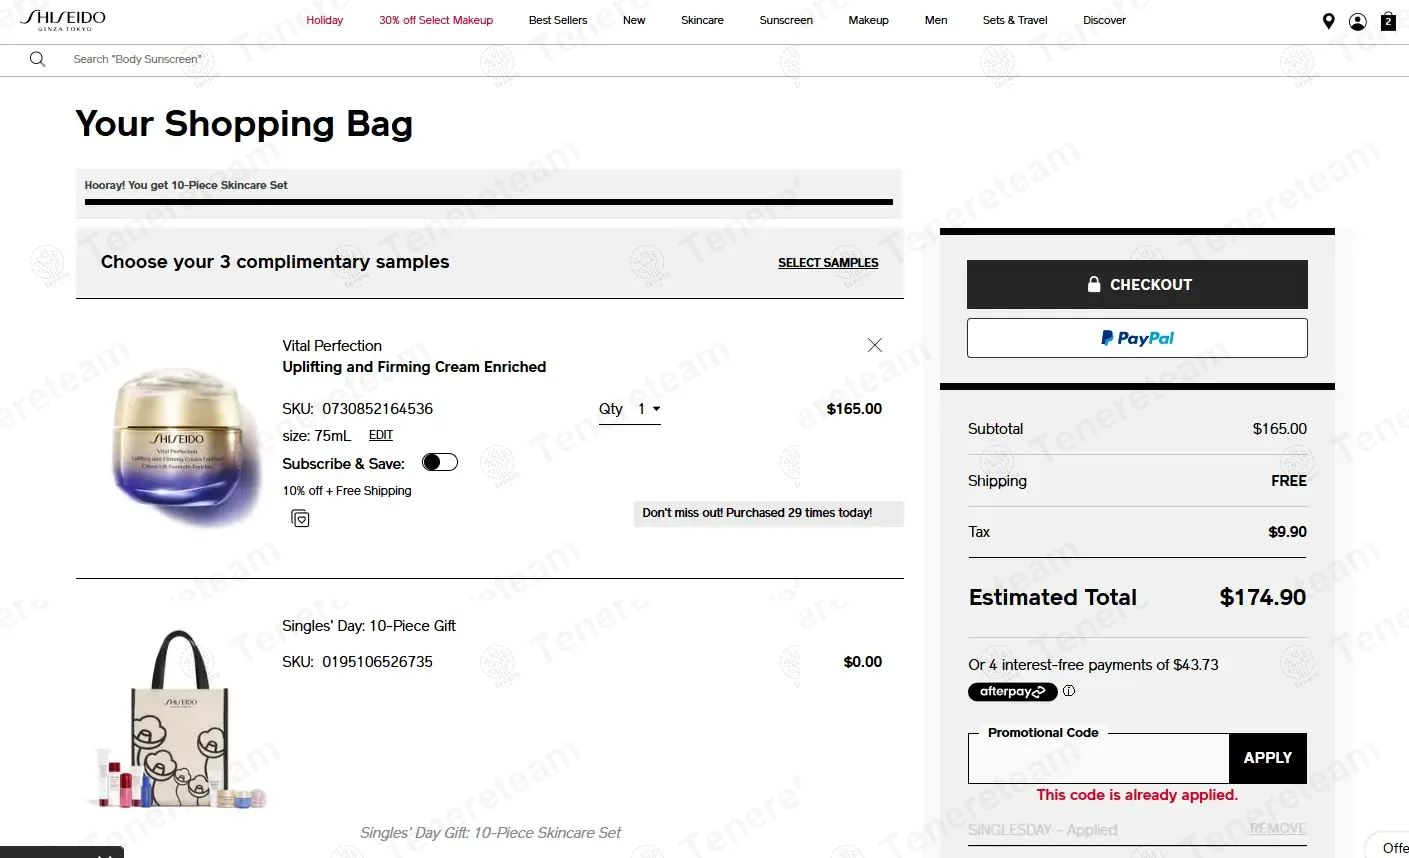Image resolution: width=1409 pixels, height=858 pixels.
Task: Open the Skincare menu
Action: click(x=702, y=20)
